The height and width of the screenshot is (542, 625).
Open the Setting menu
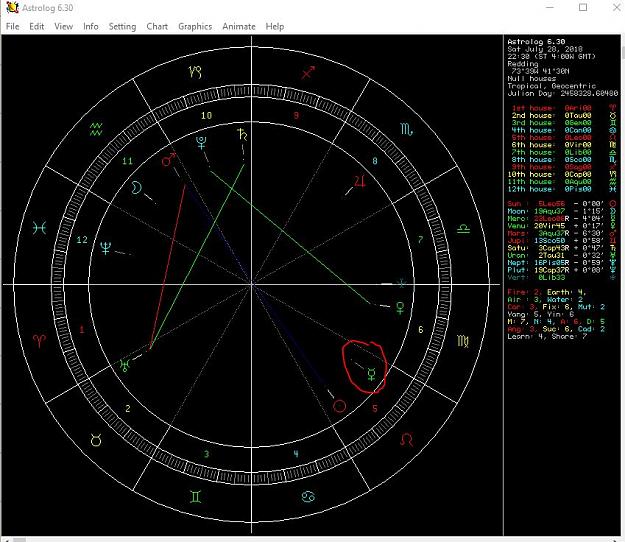(122, 26)
